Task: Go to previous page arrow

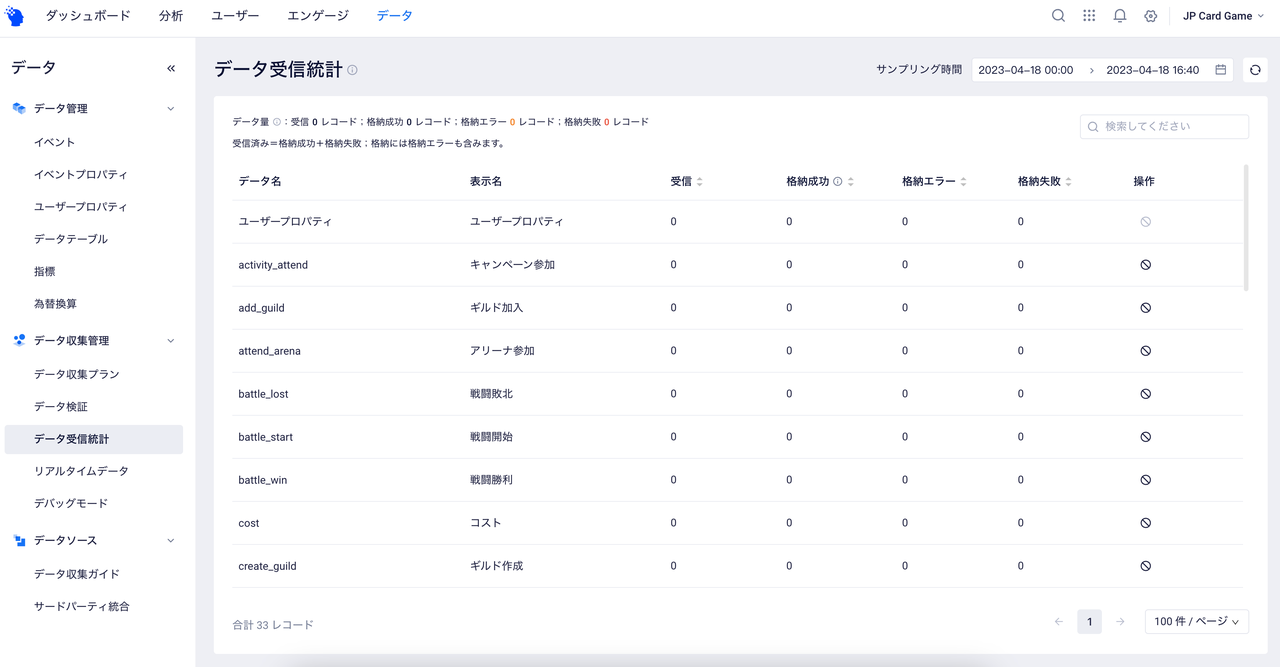Action: pyautogui.click(x=1058, y=622)
